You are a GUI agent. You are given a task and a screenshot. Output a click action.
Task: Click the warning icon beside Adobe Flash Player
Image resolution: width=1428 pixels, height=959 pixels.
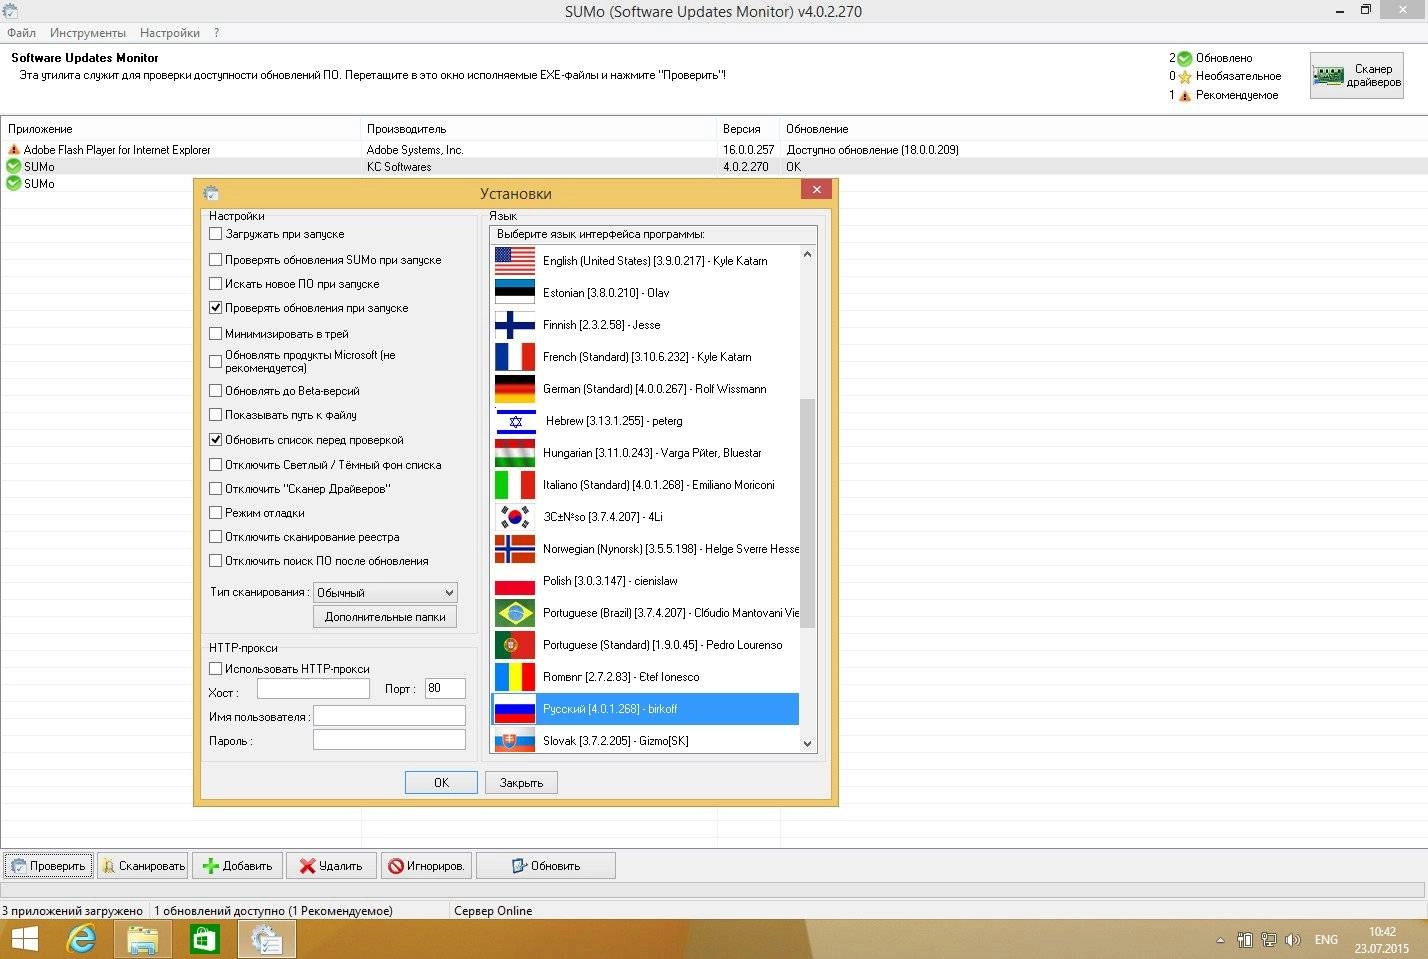[x=14, y=150]
